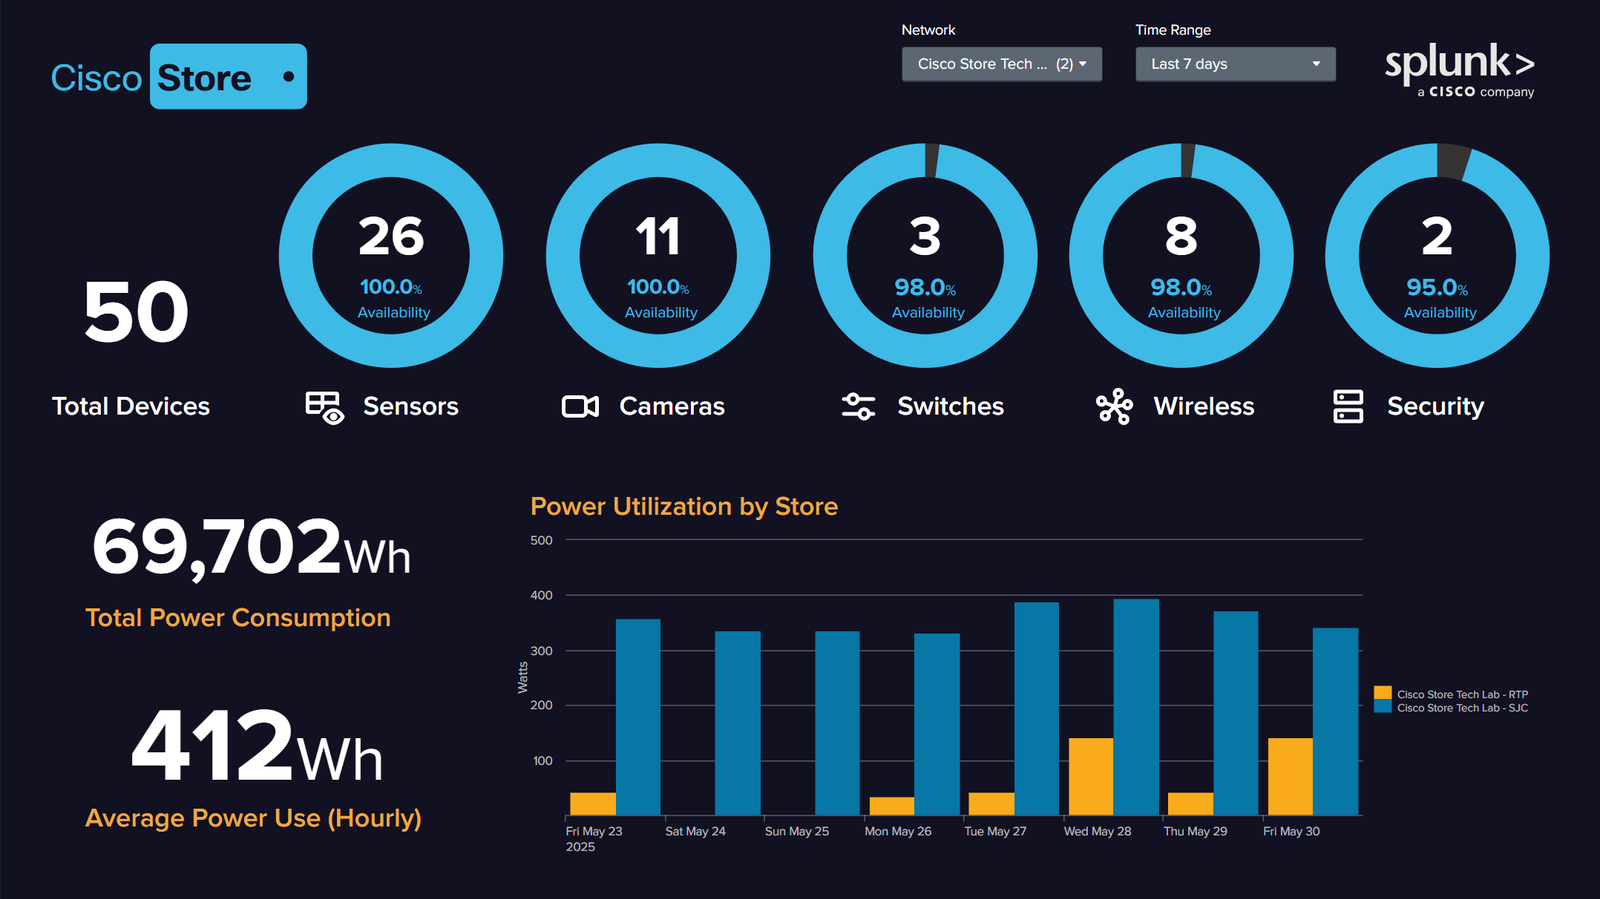The image size is (1600, 899).
Task: Click the Total Devices label
Action: pyautogui.click(x=131, y=406)
